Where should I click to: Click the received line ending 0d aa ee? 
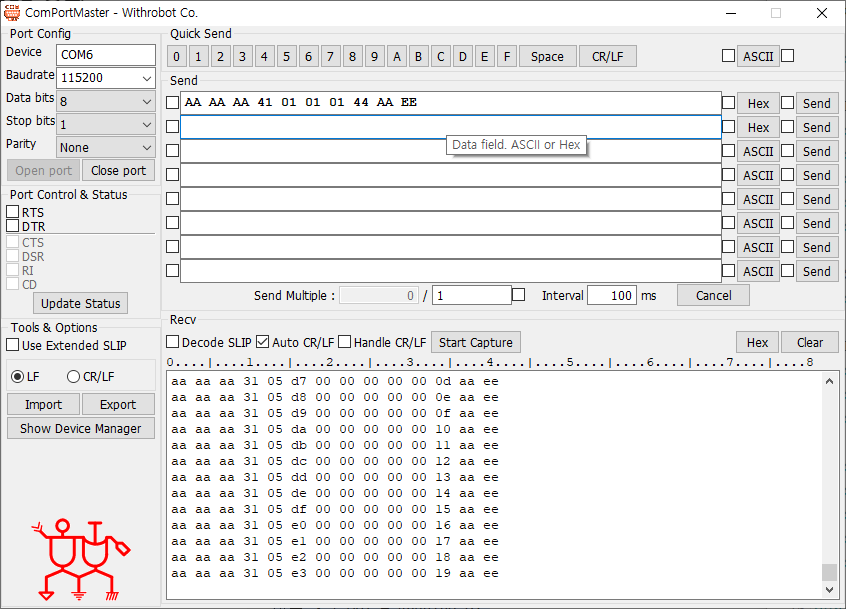pyautogui.click(x=335, y=381)
